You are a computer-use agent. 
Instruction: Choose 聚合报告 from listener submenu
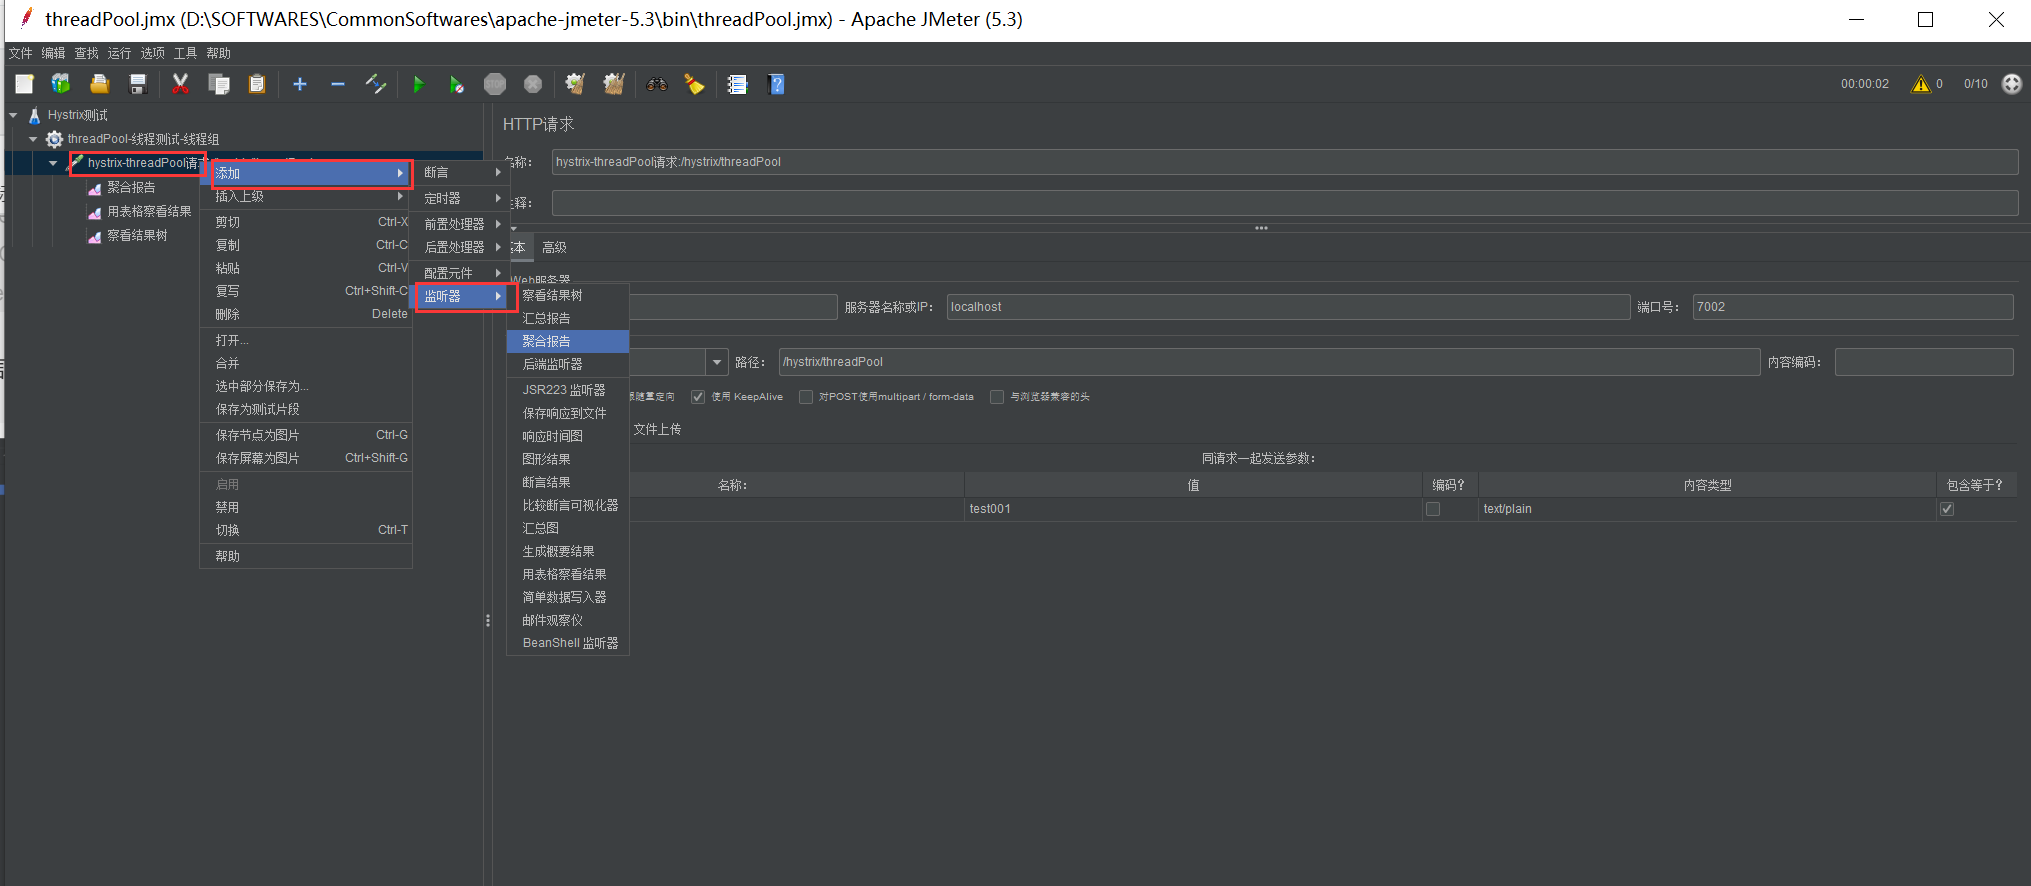point(568,341)
